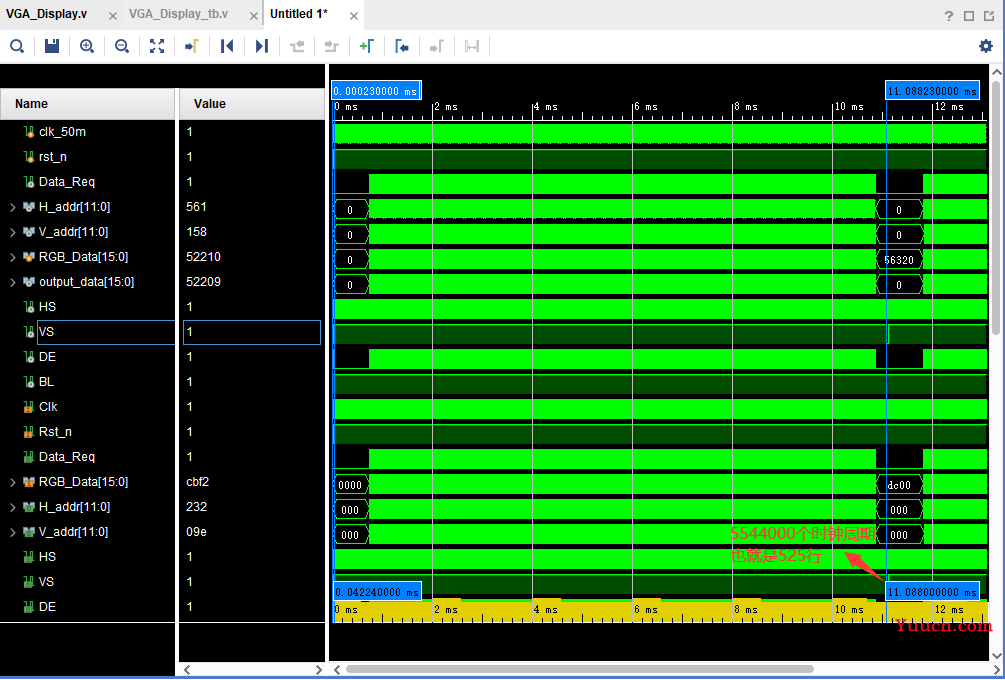Click value cbf2 in Value column

198,482
